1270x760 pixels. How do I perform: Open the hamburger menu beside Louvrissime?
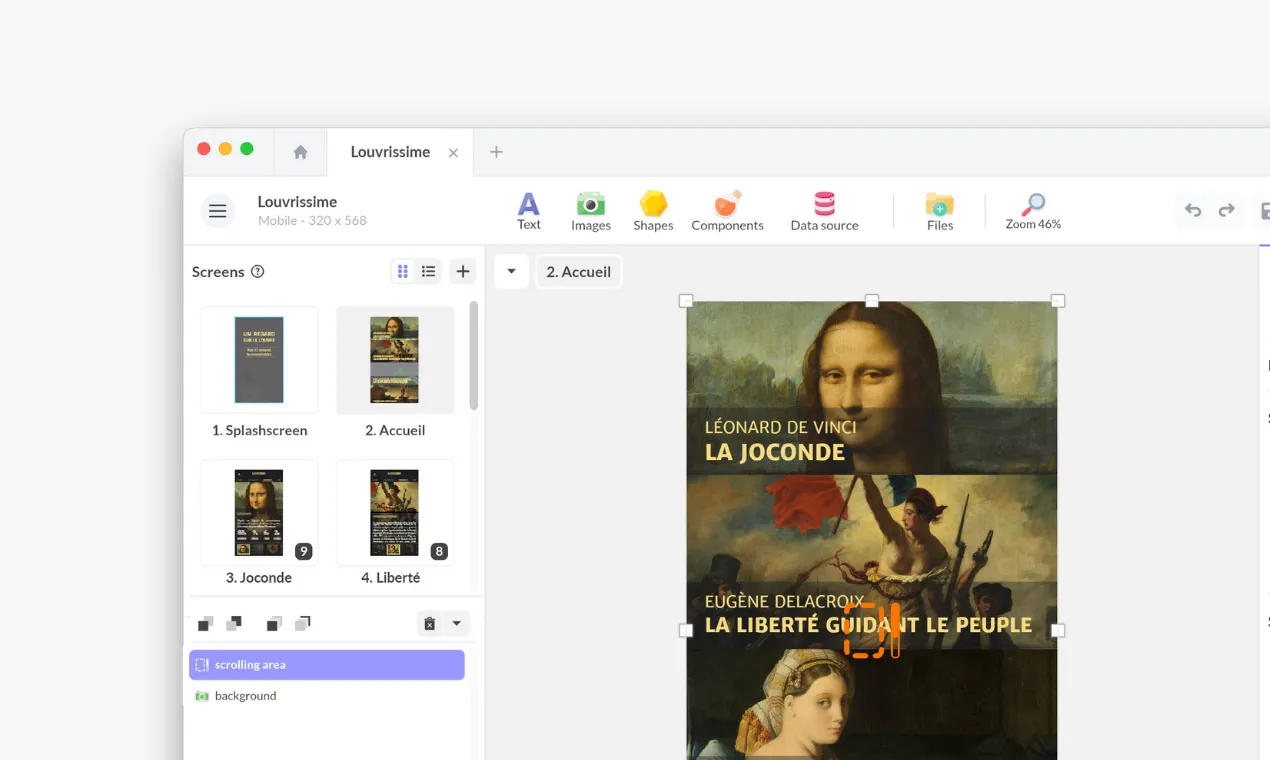tap(217, 210)
